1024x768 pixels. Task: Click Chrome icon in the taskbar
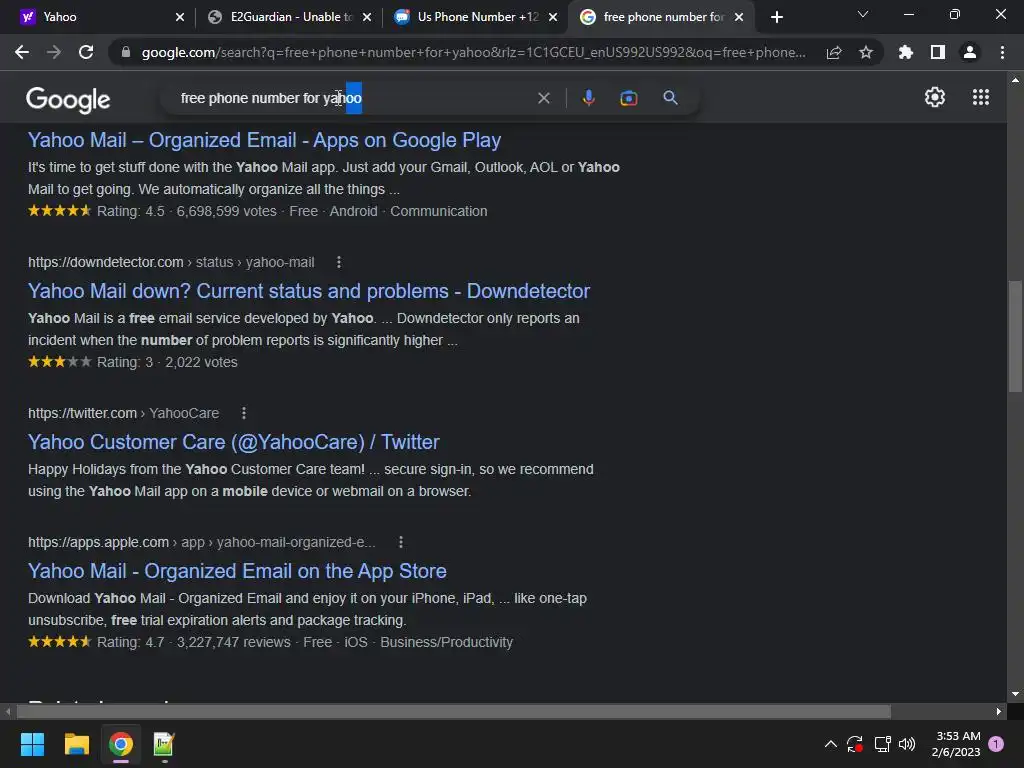[121, 744]
